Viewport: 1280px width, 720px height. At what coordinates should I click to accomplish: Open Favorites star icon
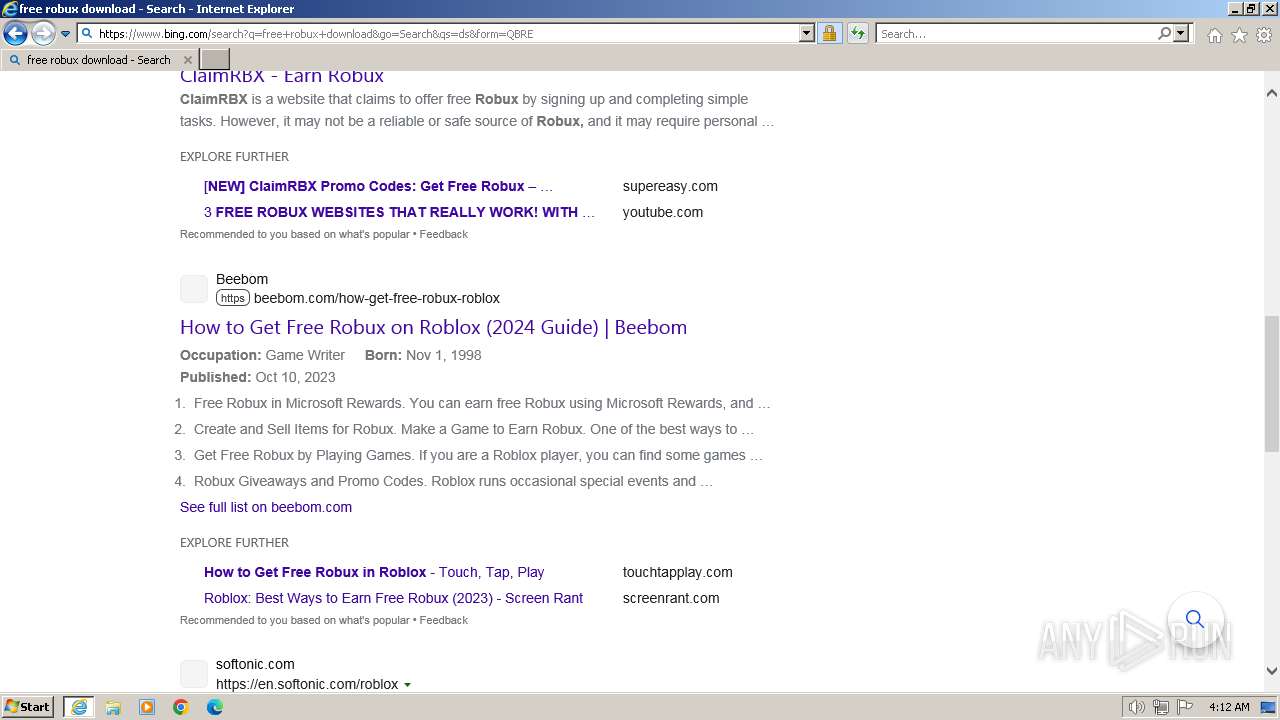coord(1239,35)
